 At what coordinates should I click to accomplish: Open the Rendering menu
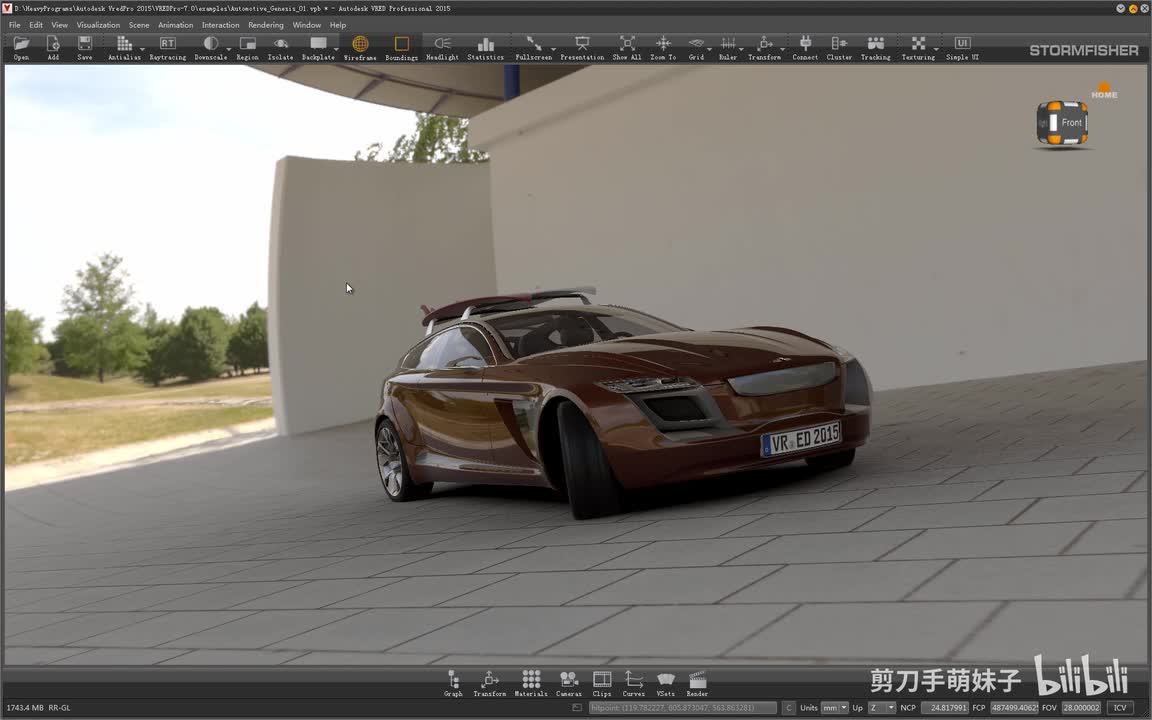tap(266, 25)
